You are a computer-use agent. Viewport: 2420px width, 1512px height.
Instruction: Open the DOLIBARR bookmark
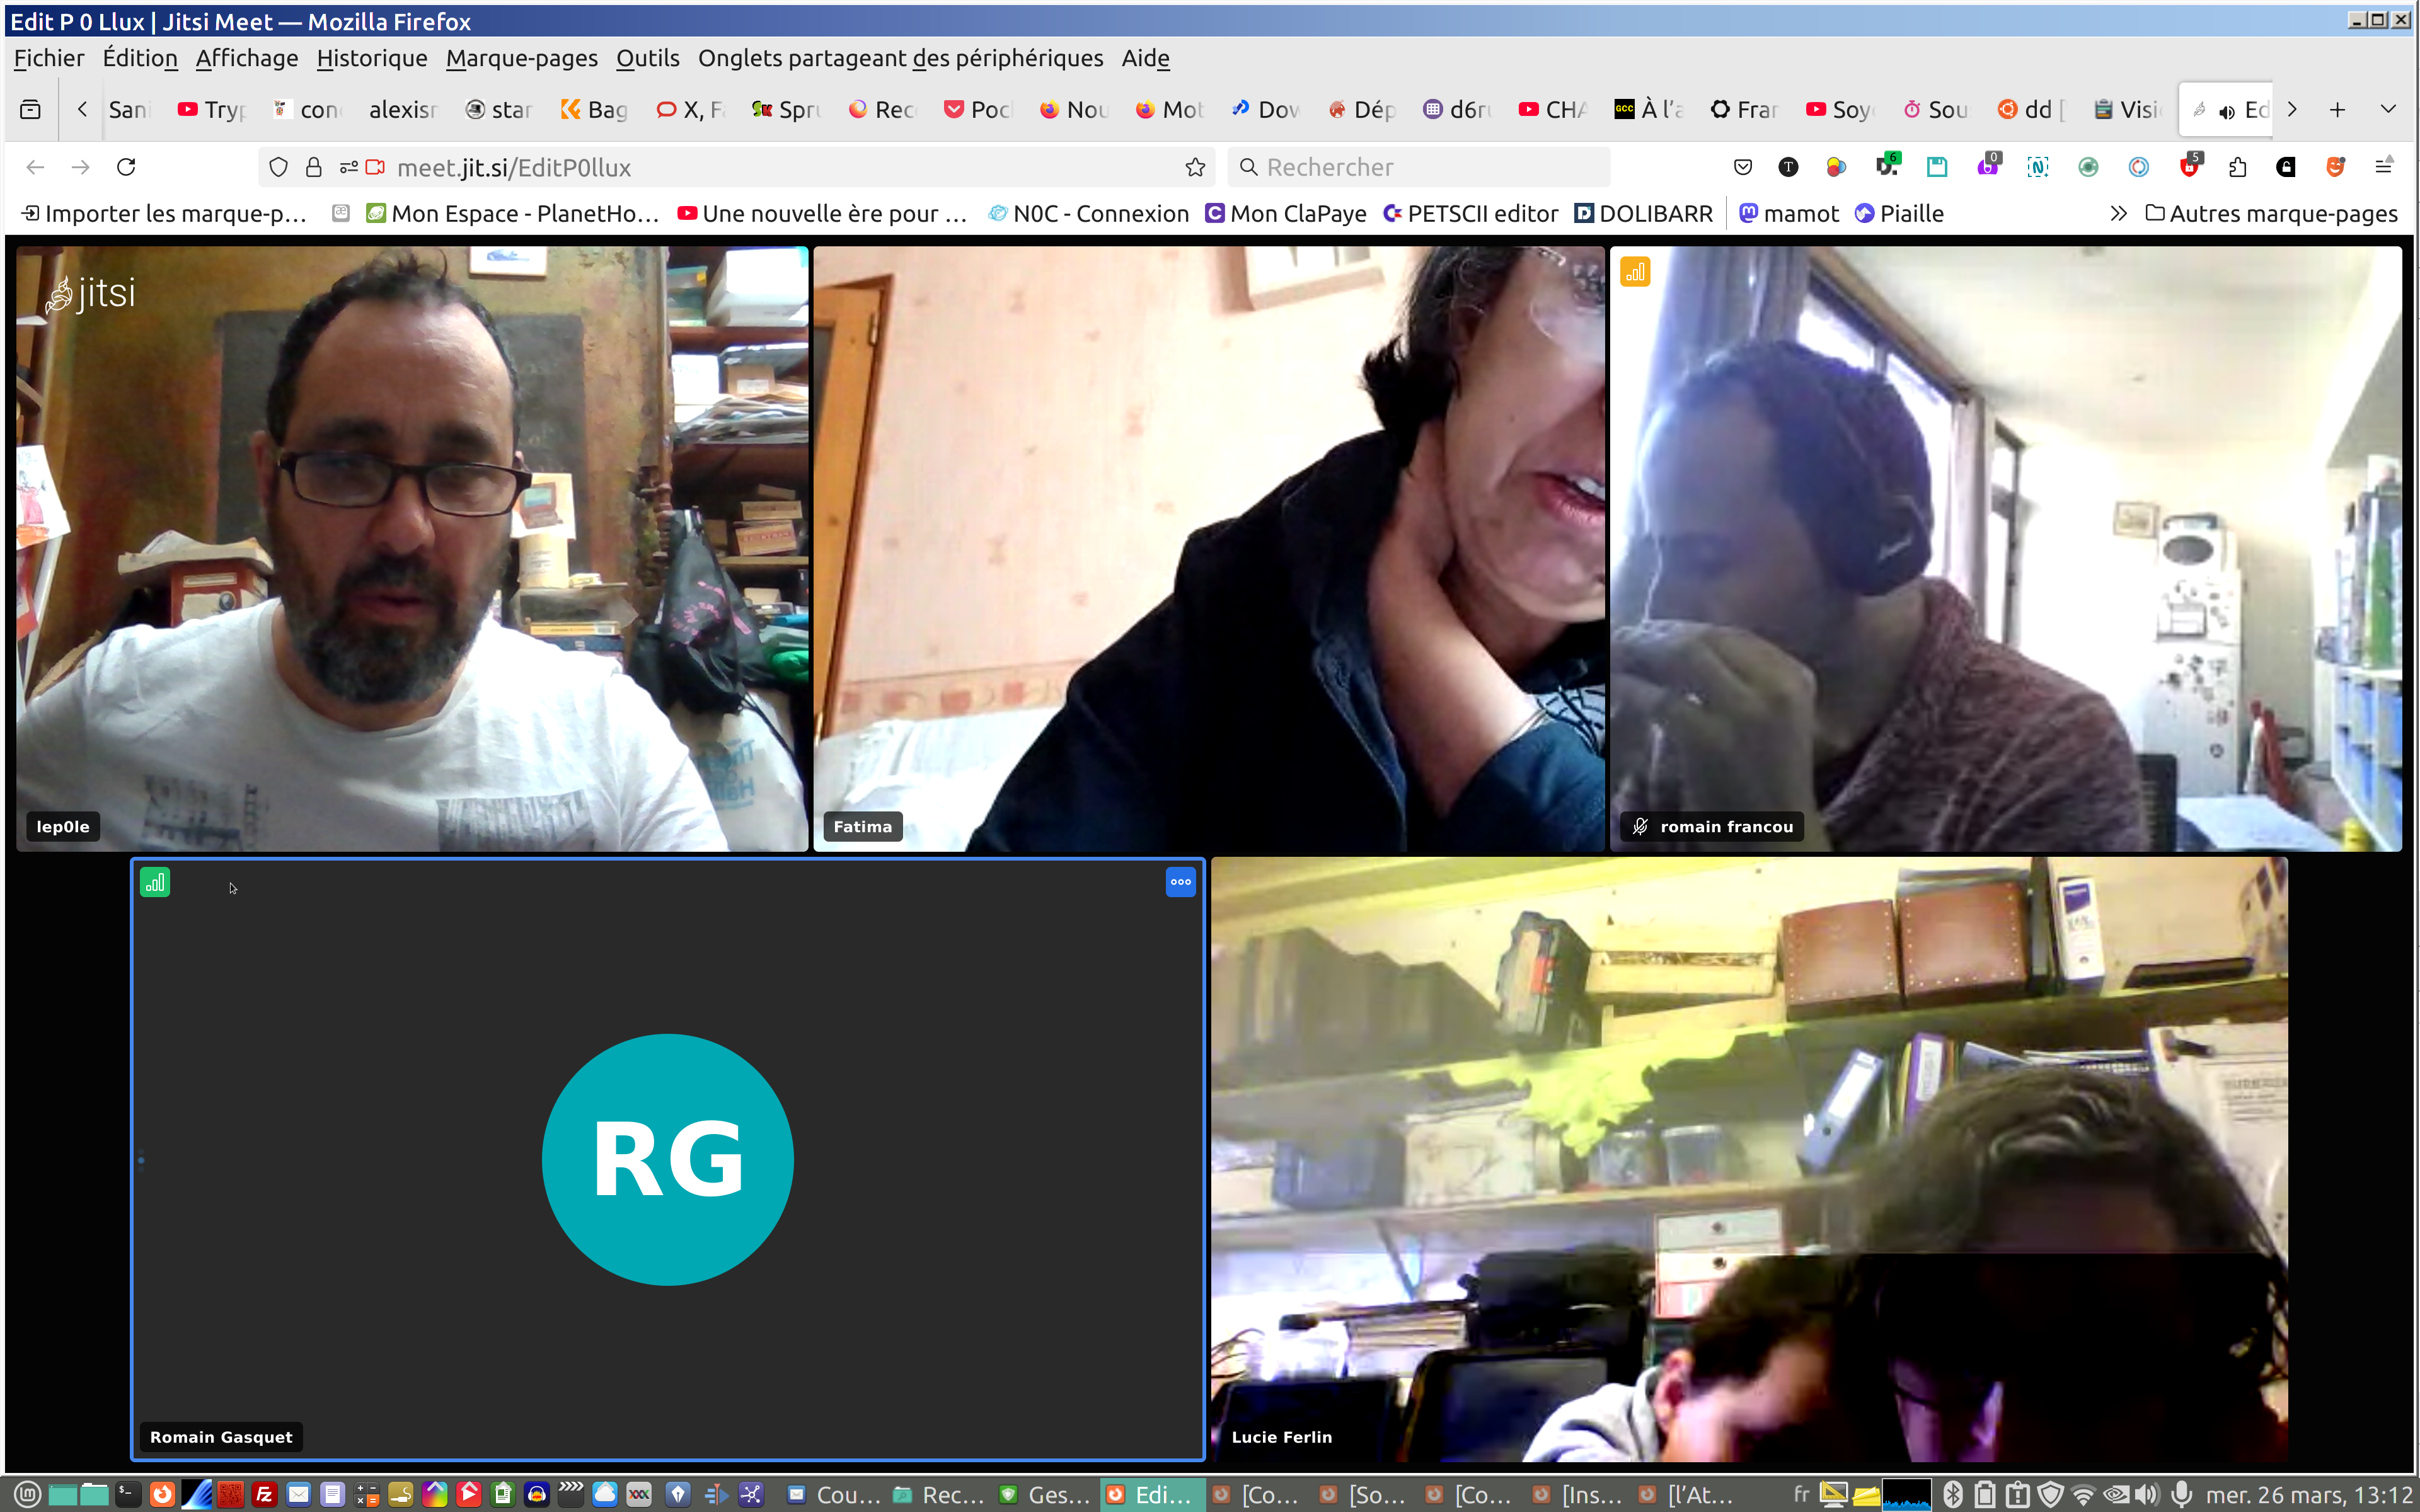(1643, 213)
